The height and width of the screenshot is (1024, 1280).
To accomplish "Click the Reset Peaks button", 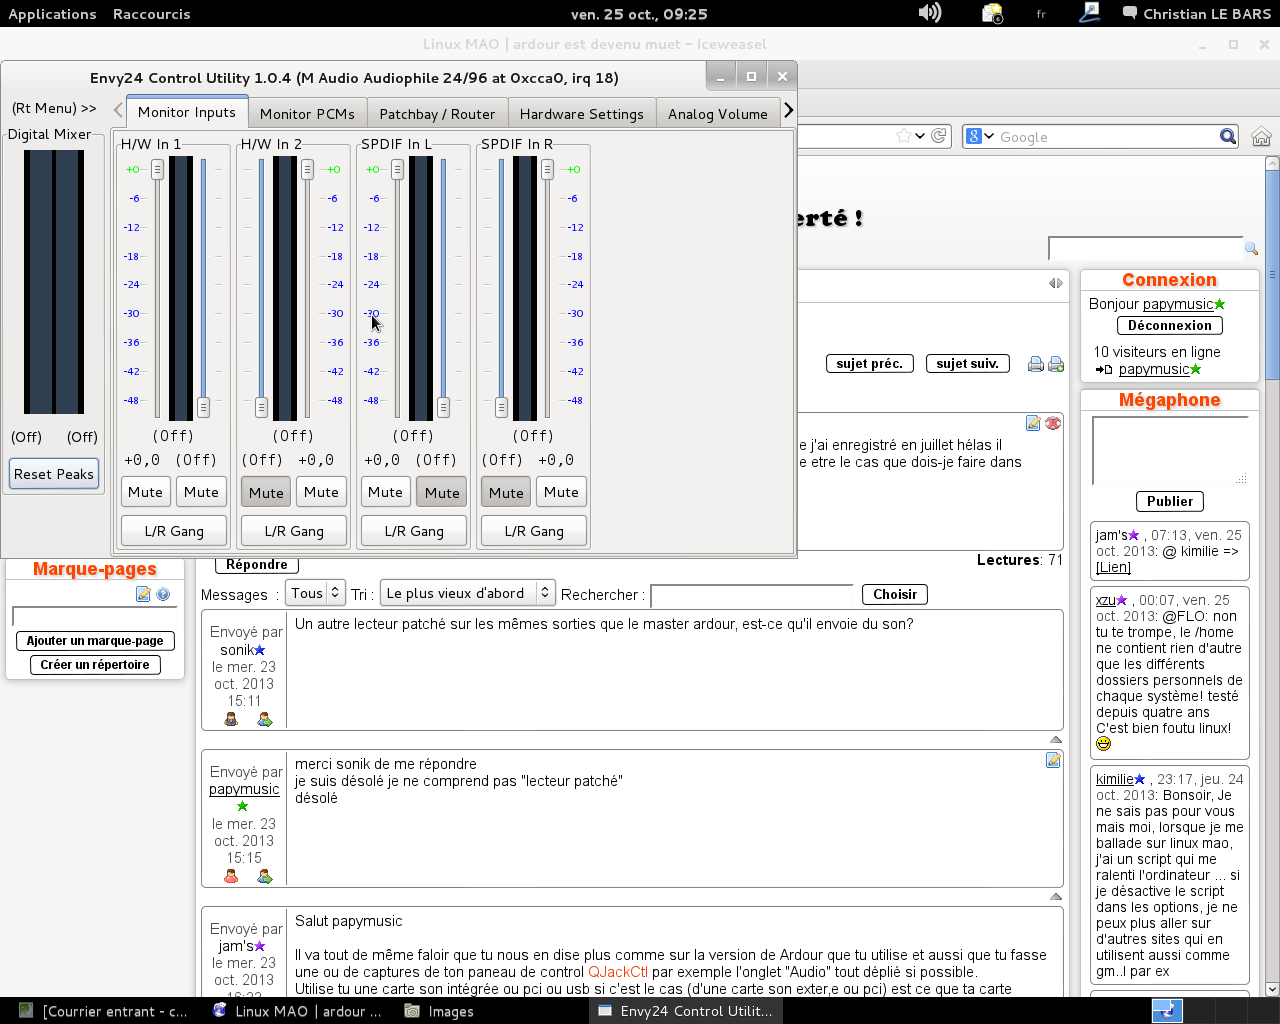I will tap(54, 474).
